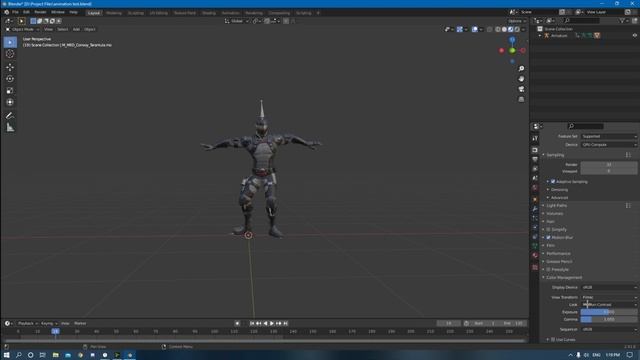
Task: Open the Object Mode dropdown
Action: click(x=22, y=29)
